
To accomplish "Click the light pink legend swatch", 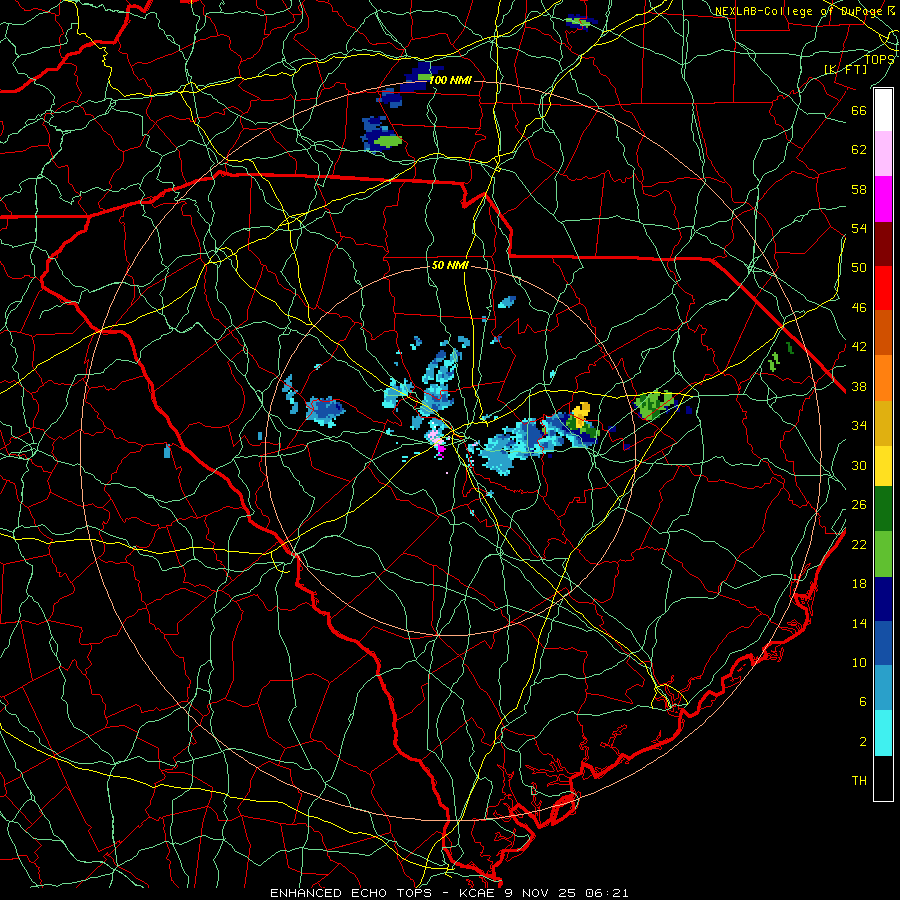I will [x=883, y=154].
